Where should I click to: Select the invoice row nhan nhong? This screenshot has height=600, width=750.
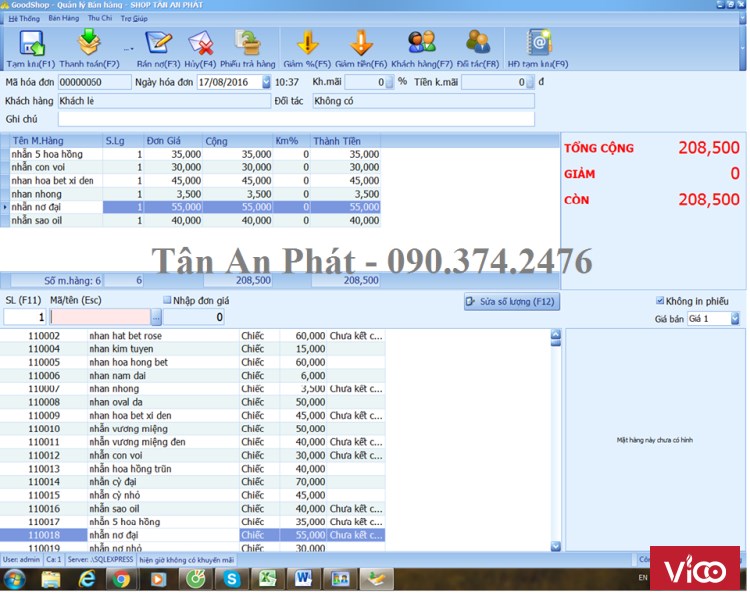[x=195, y=194]
